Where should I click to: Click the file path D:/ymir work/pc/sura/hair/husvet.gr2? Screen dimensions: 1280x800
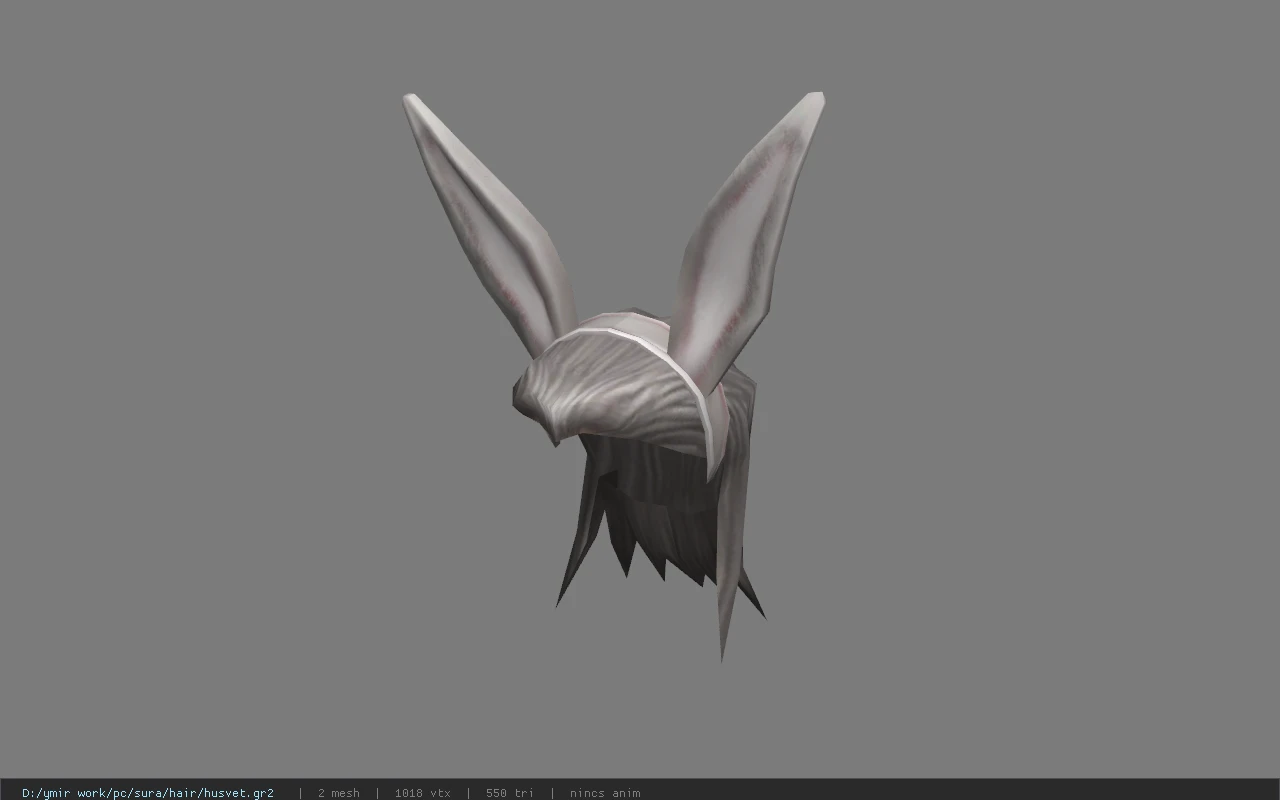coord(148,793)
